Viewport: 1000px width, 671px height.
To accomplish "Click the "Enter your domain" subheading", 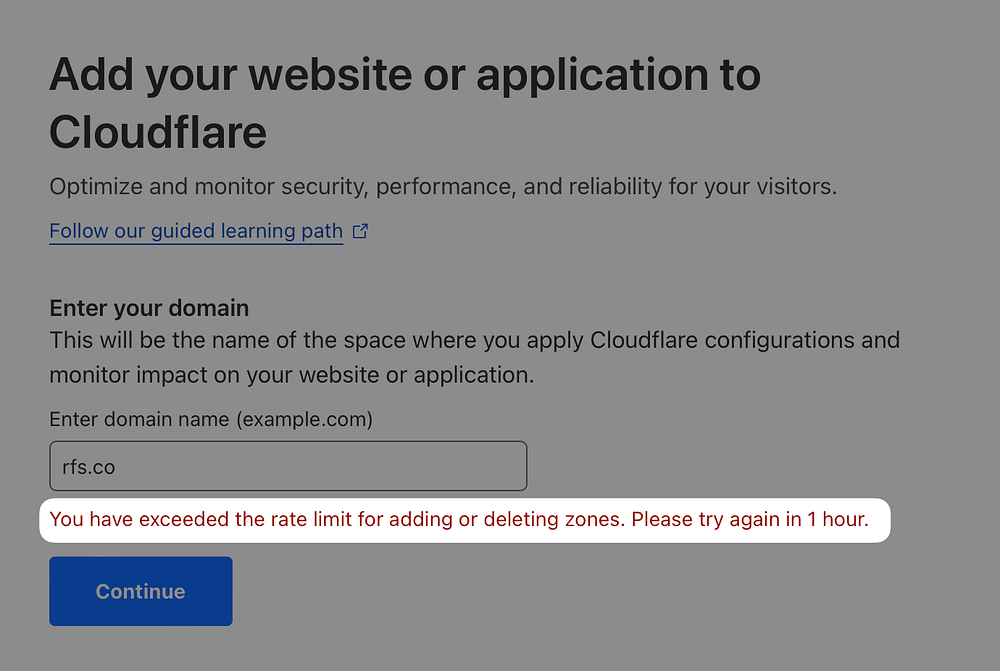I will click(149, 308).
